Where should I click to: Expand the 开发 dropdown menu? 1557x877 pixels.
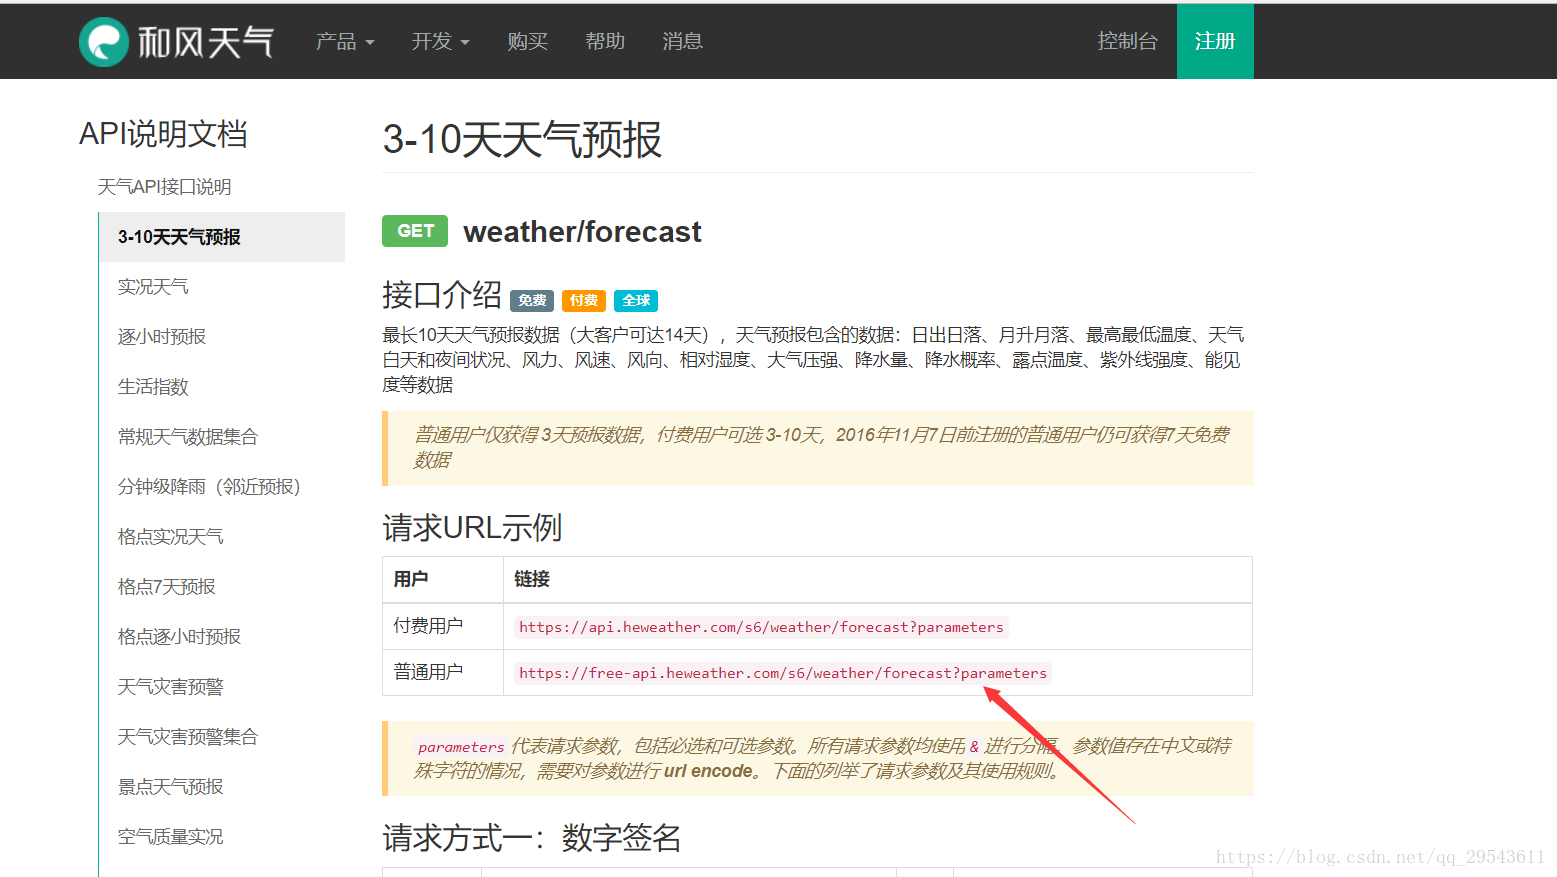(x=440, y=41)
